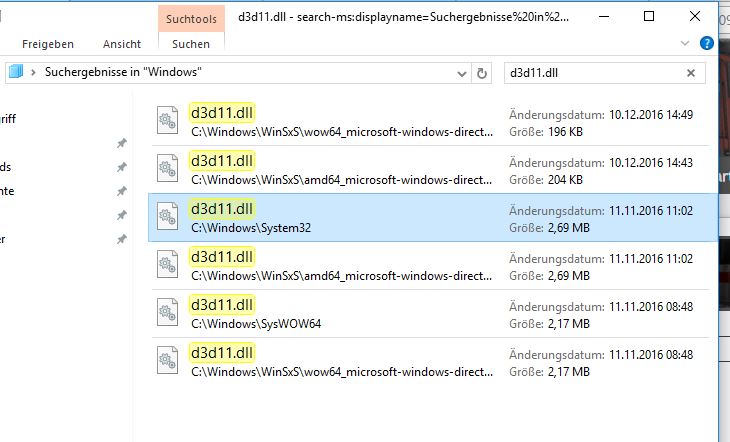This screenshot has height=442, width=730.
Task: Open the address bar history dropdown
Action: coord(461,73)
